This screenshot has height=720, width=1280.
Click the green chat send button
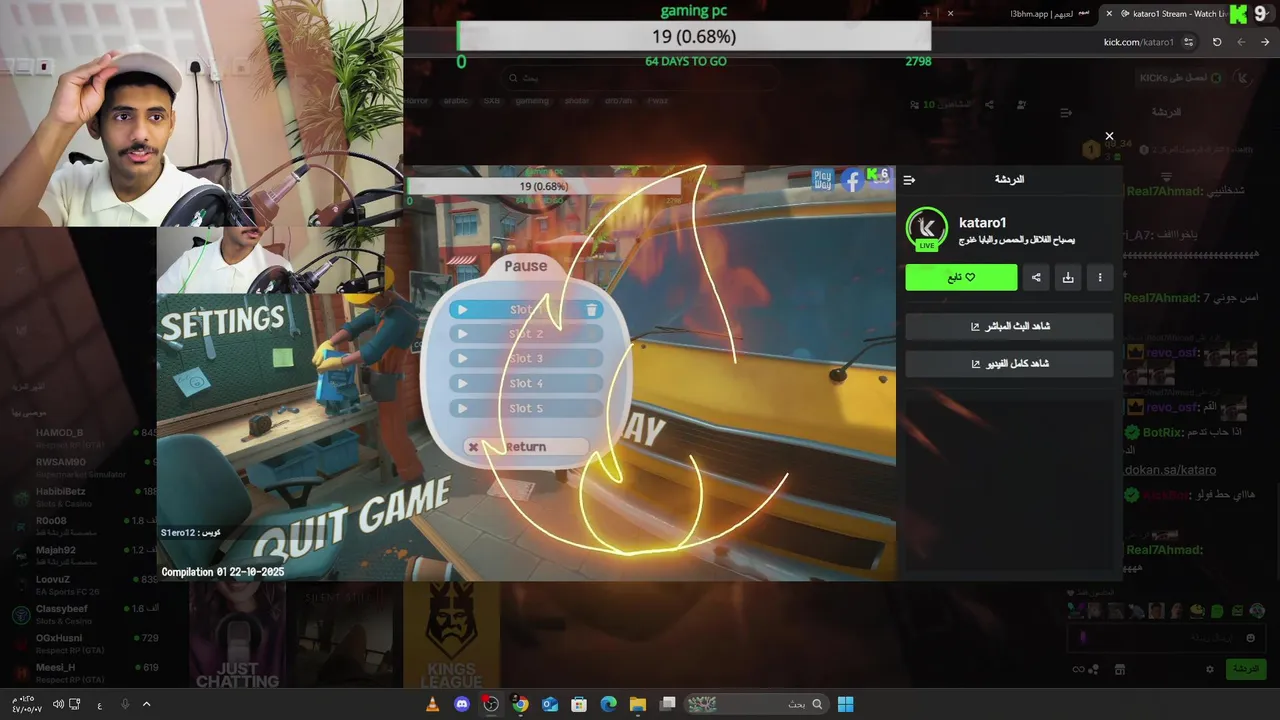point(1245,669)
